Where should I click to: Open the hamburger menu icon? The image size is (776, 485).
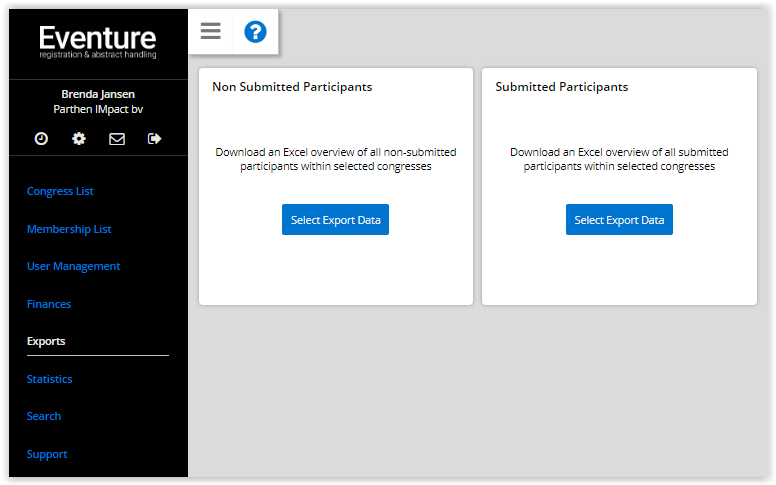(210, 31)
